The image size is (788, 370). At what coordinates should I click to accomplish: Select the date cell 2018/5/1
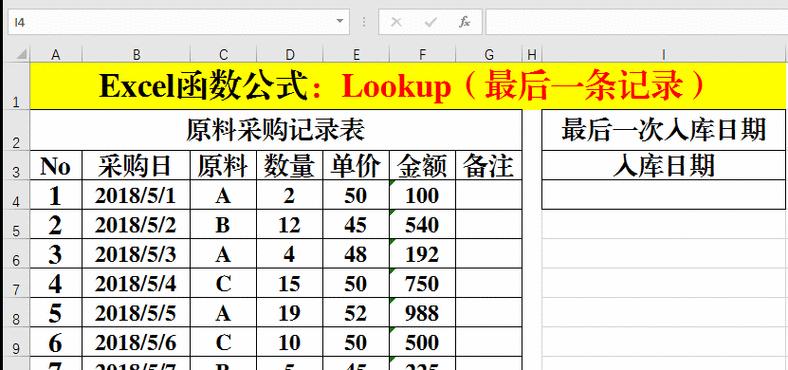pos(136,195)
